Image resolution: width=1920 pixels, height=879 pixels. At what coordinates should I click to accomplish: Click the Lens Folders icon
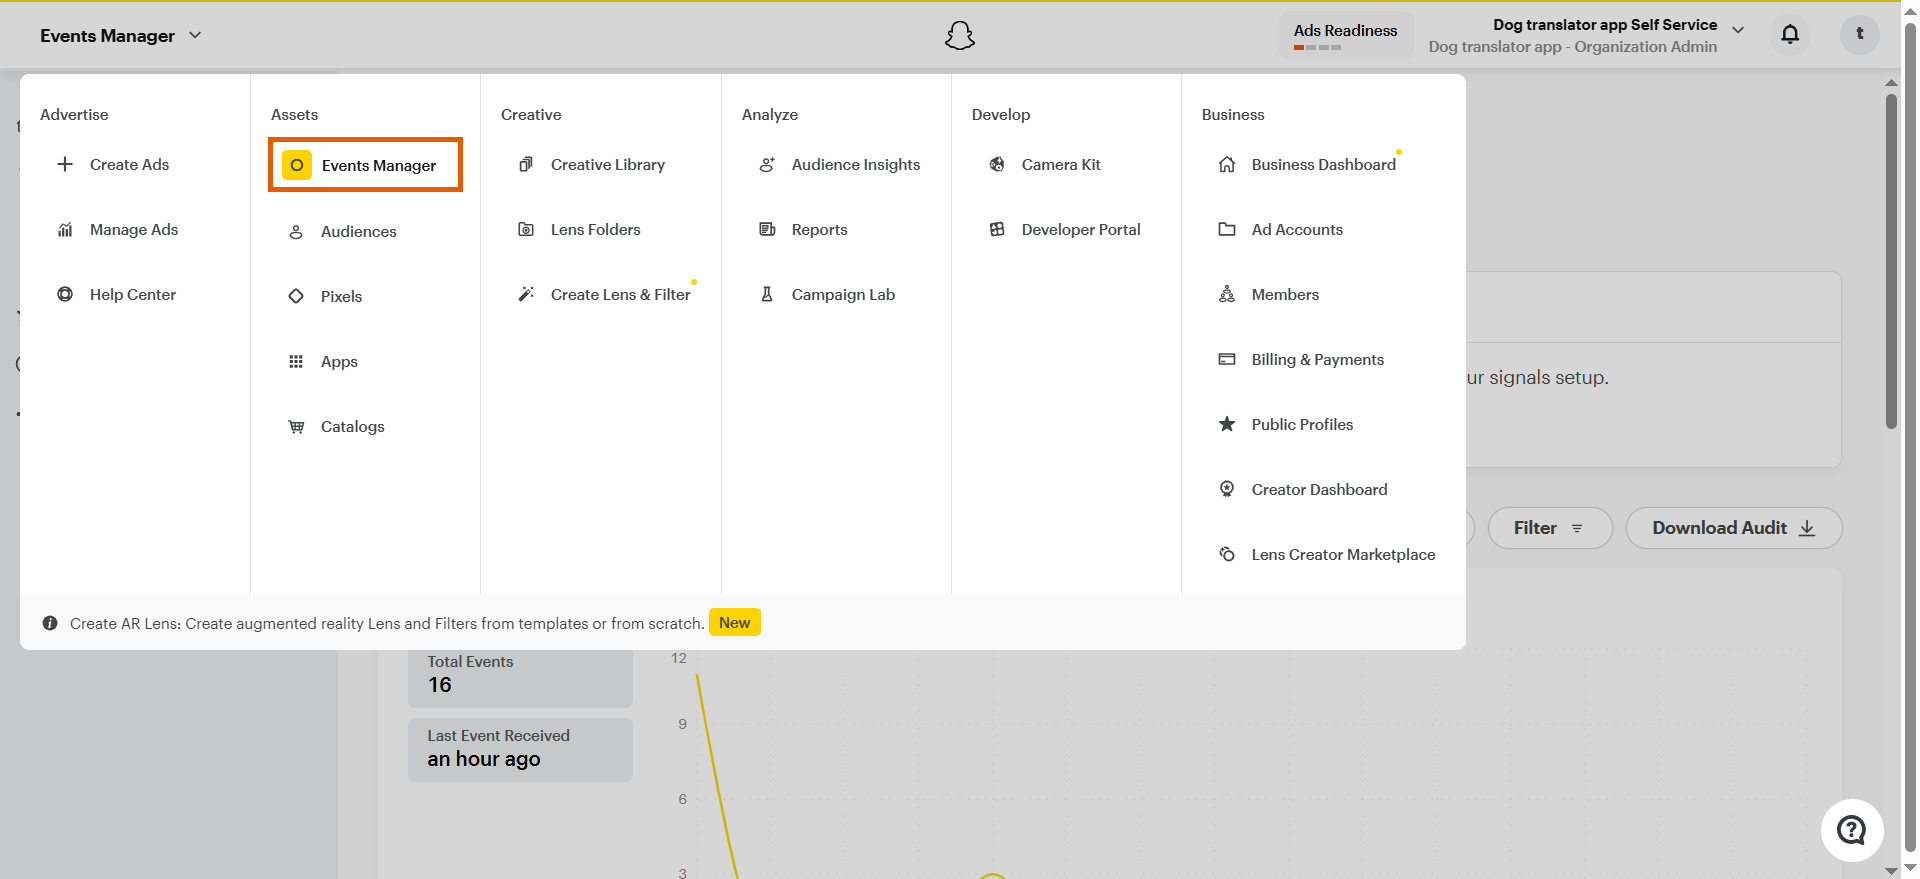(x=526, y=229)
